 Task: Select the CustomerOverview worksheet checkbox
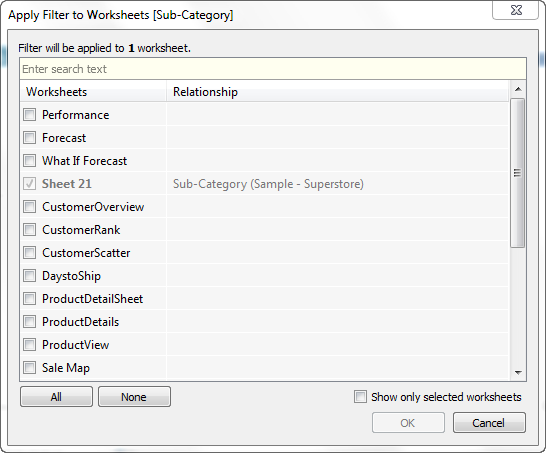tap(30, 206)
